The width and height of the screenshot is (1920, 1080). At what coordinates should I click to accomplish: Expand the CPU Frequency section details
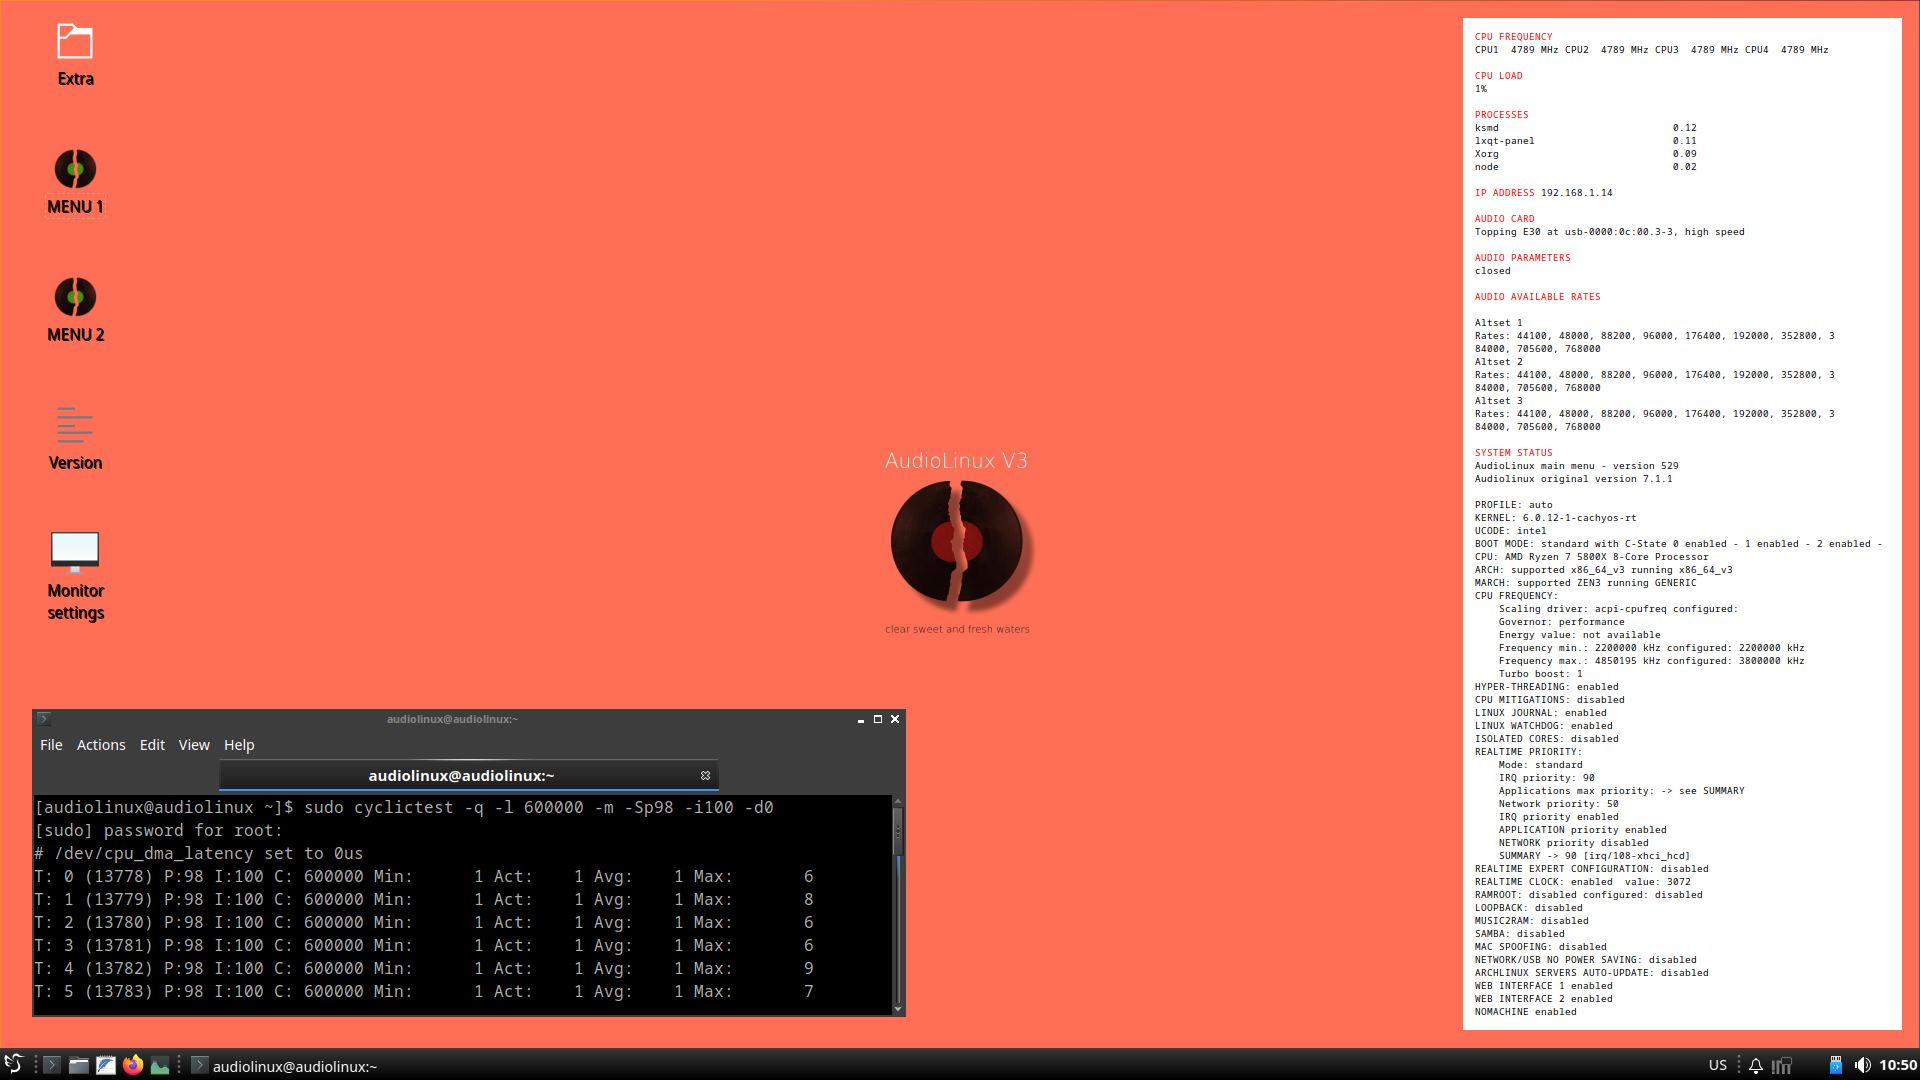pyautogui.click(x=1515, y=595)
